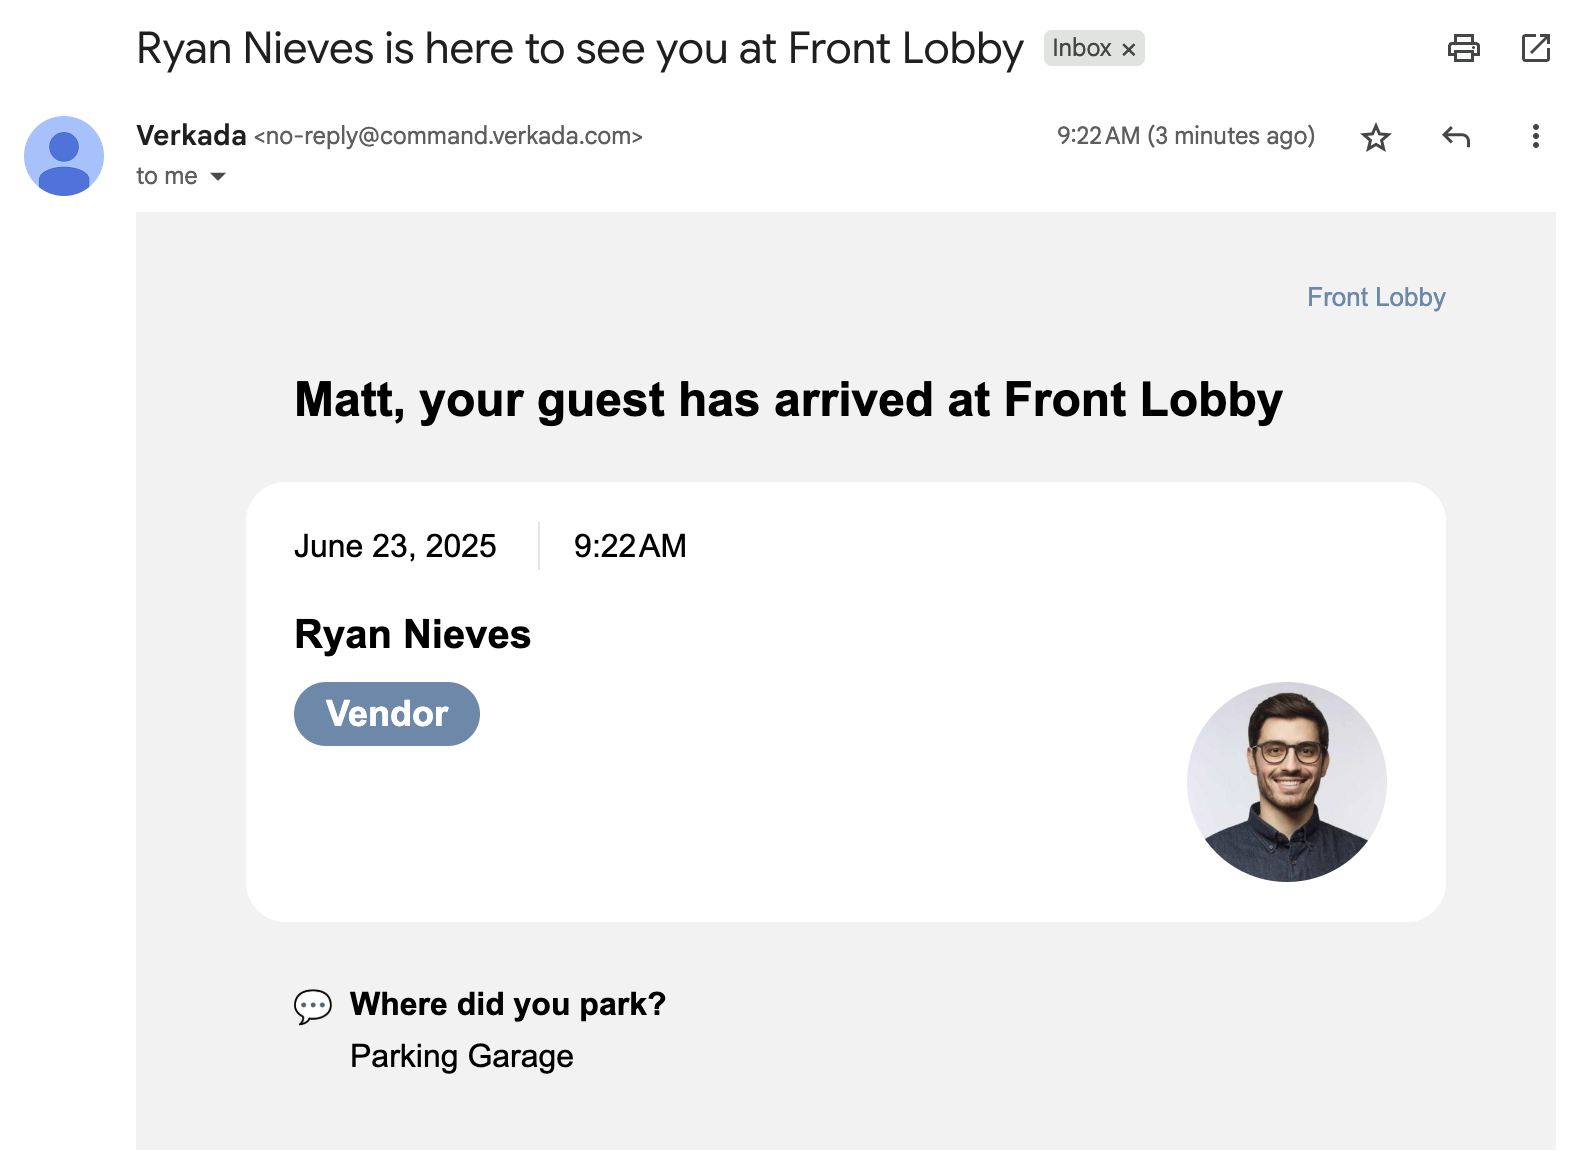Viewport: 1582px width, 1174px height.
Task: Remove the Inbox label with the x
Action: pyautogui.click(x=1129, y=49)
